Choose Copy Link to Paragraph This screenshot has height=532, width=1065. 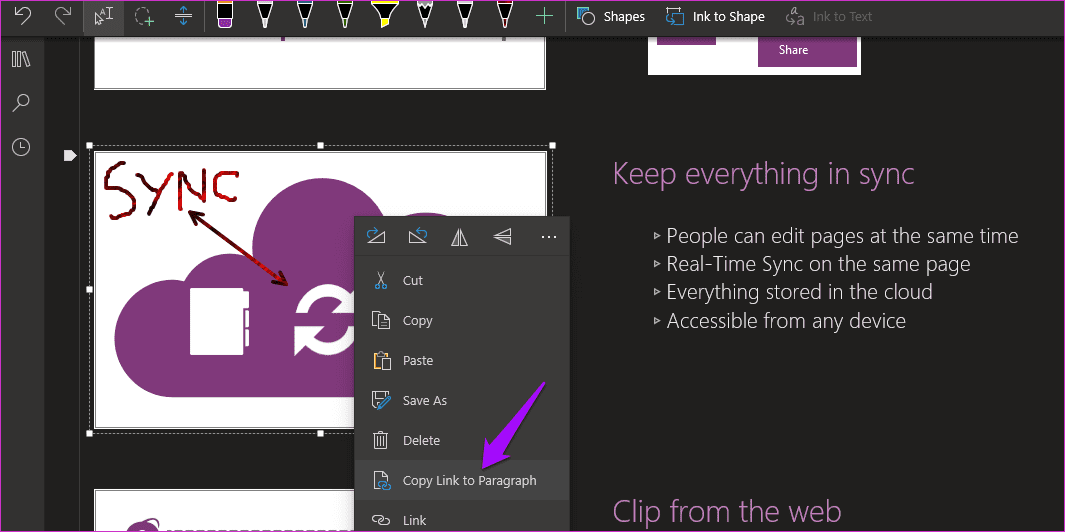point(462,480)
